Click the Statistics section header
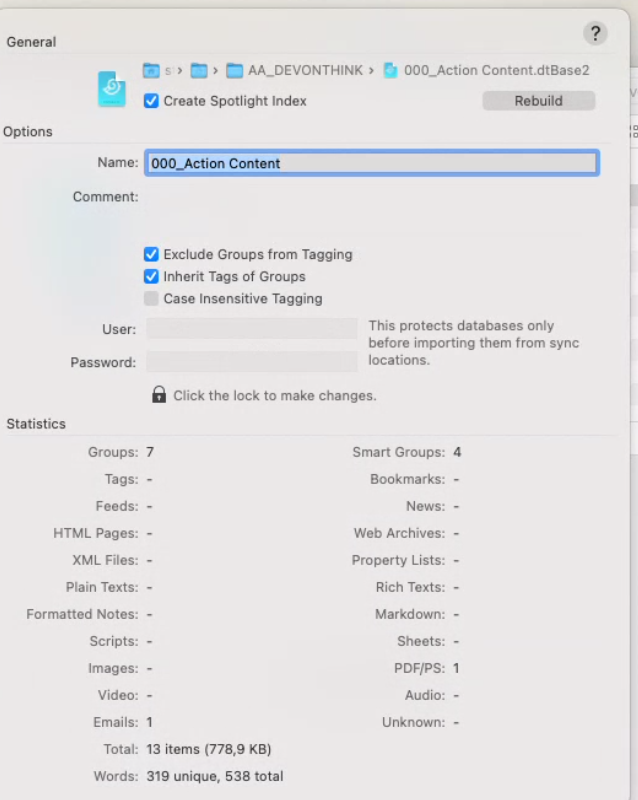Viewport: 638px width, 800px height. pyautogui.click(x=36, y=424)
